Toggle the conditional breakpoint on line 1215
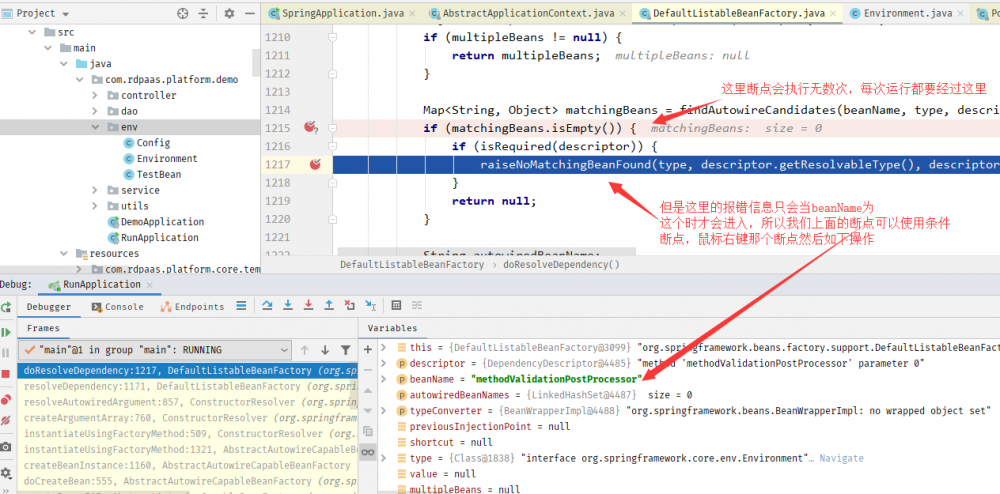Screen dimensions: 1000x494 point(311,127)
